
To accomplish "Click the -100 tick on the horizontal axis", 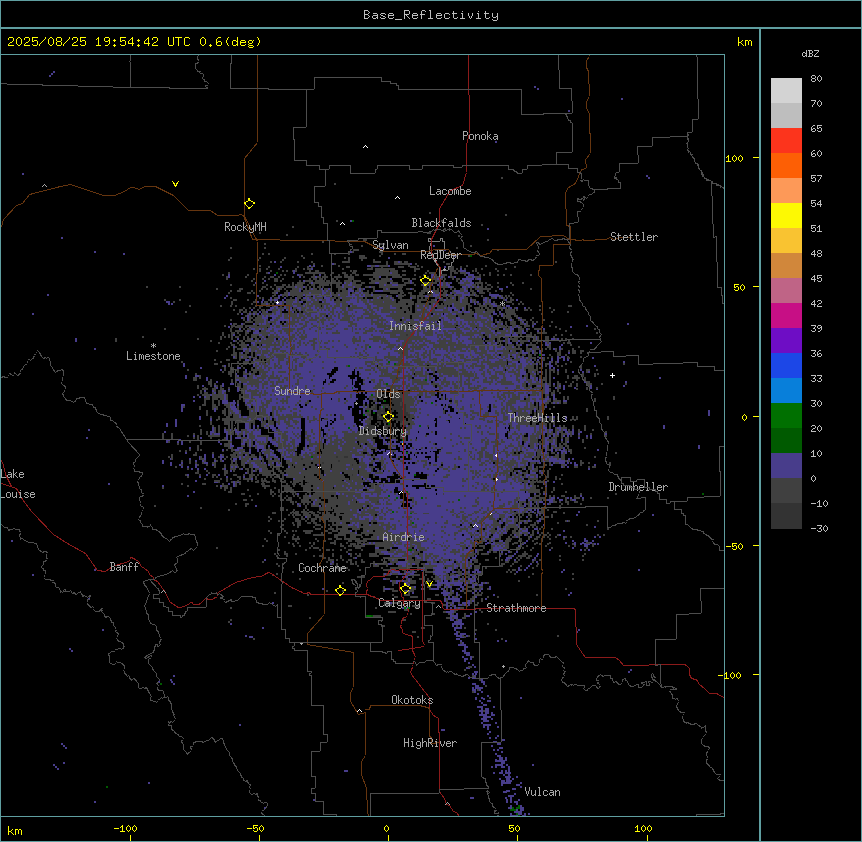I will pos(125,828).
